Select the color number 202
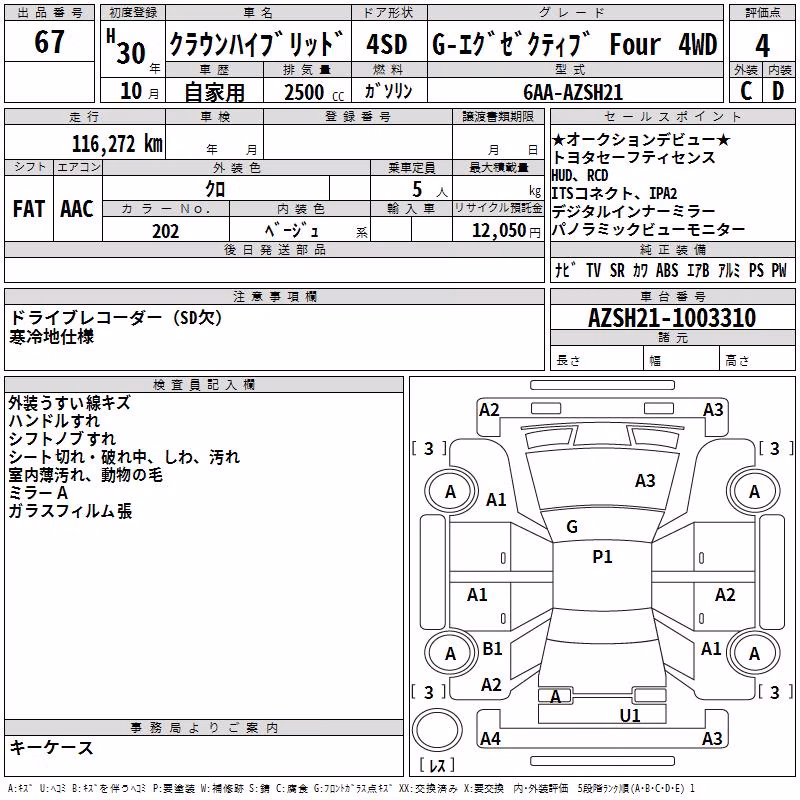Image resolution: width=800 pixels, height=800 pixels. tap(166, 231)
